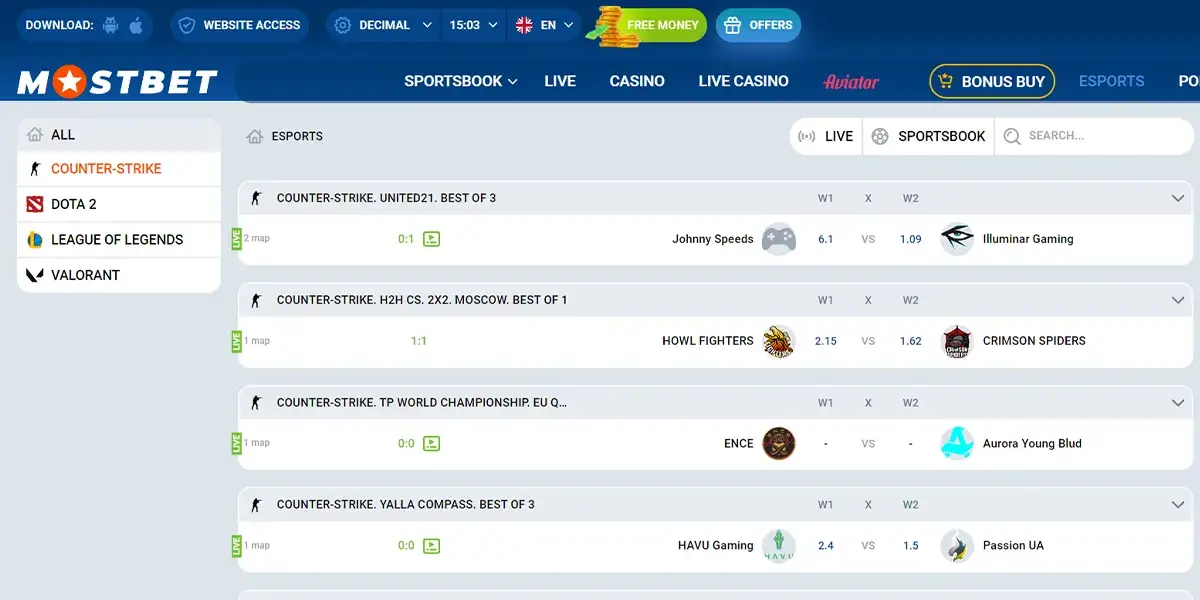The height and width of the screenshot is (600, 1200).
Task: Click the home icon beside ALL
Action: (x=35, y=134)
